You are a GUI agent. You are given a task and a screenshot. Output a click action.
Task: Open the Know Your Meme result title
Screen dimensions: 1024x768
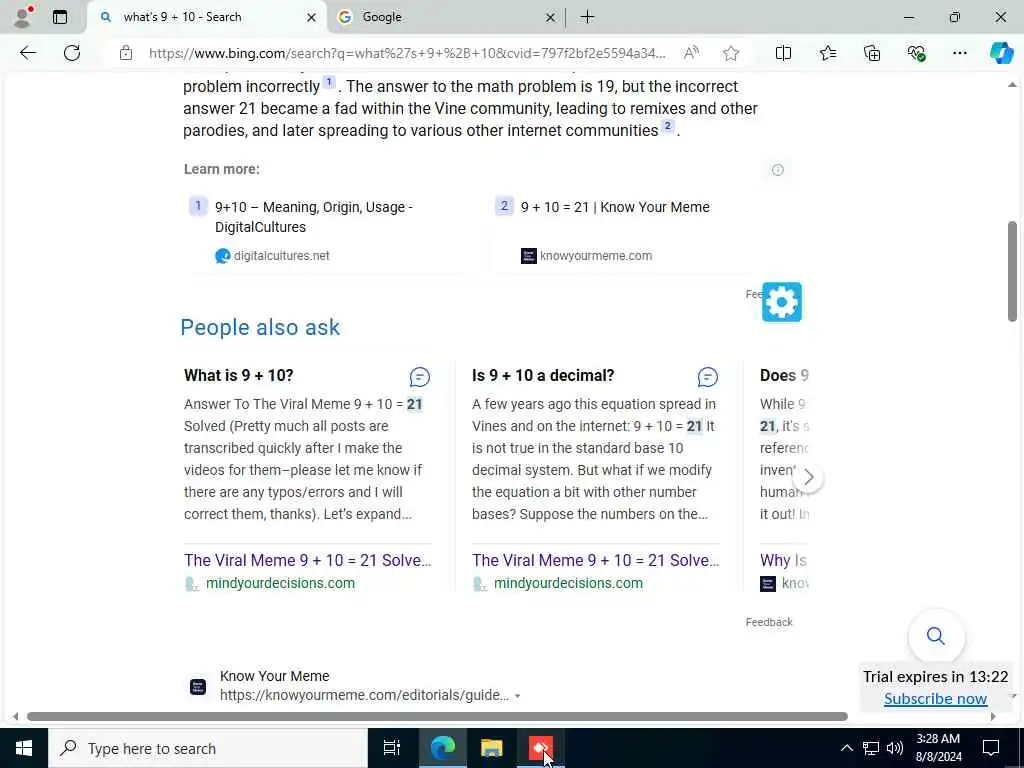pyautogui.click(x=274, y=676)
